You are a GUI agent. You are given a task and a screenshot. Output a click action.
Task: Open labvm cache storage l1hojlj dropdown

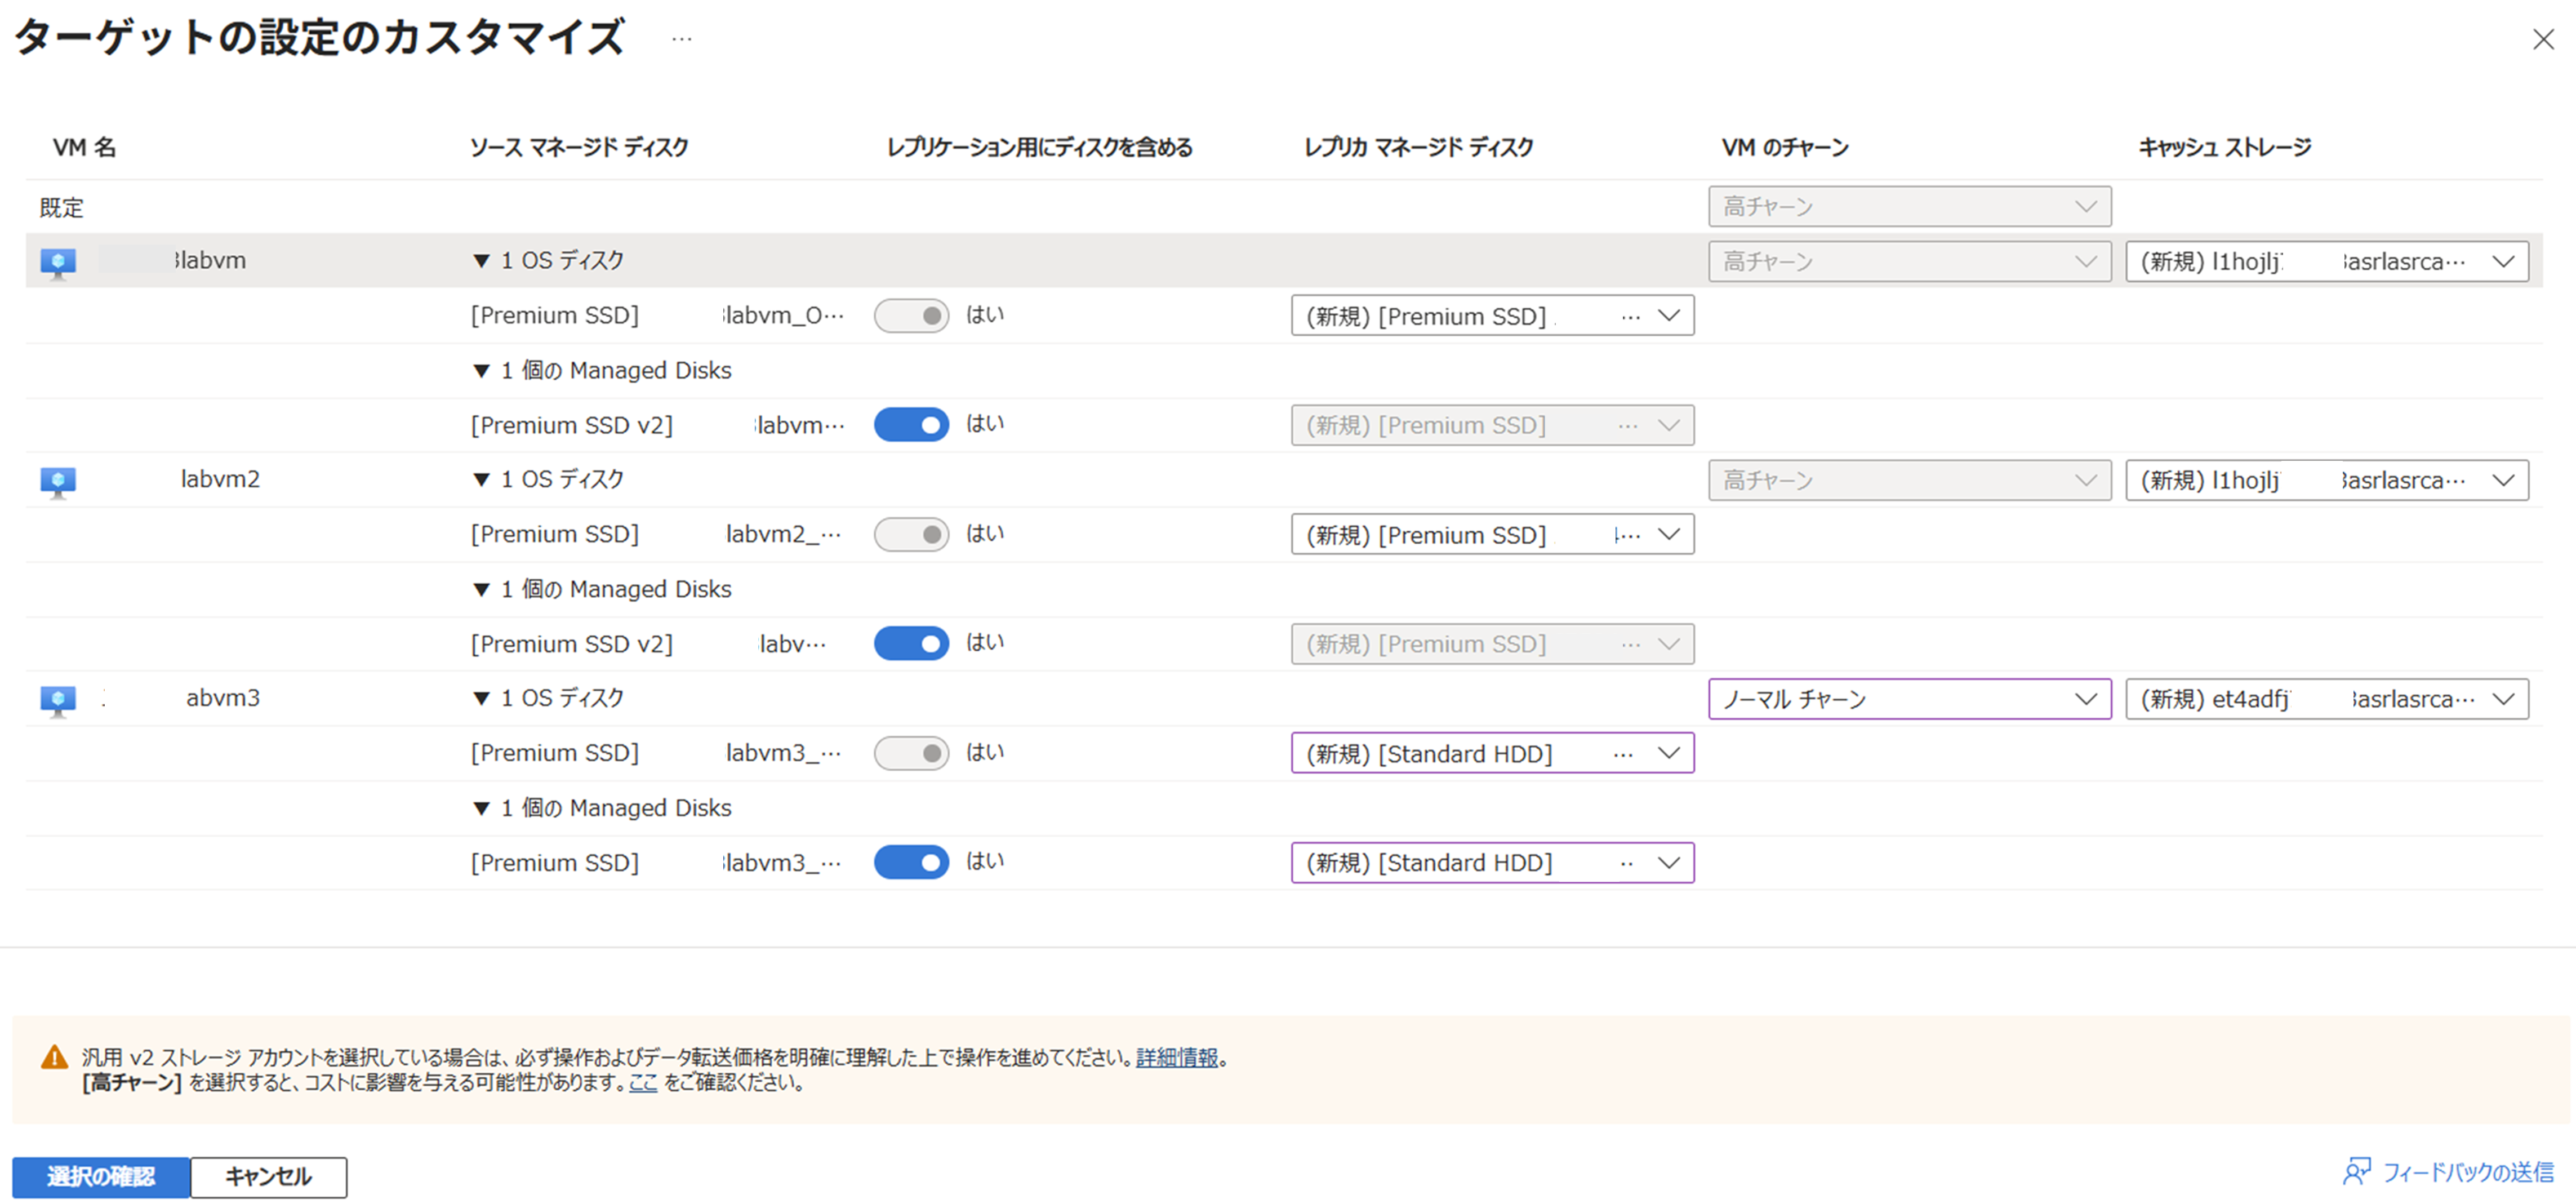[2326, 262]
